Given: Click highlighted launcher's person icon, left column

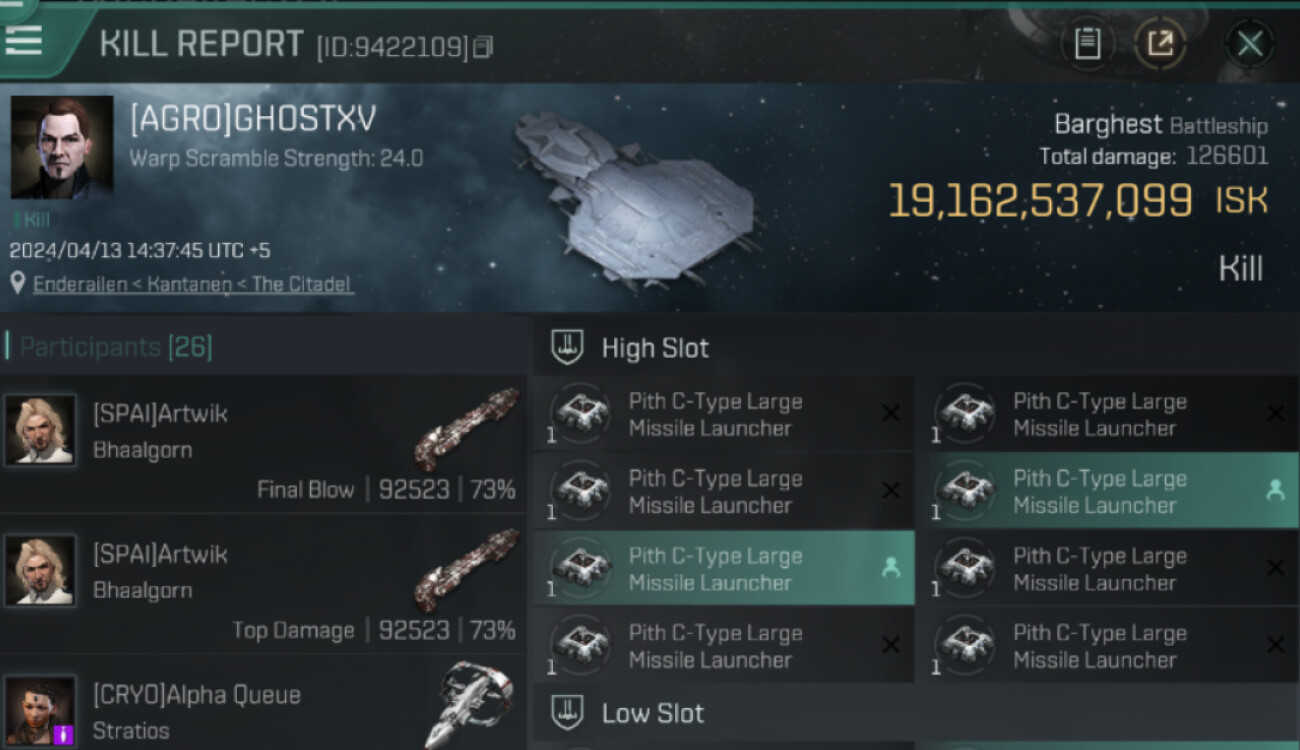Looking at the screenshot, I should (x=891, y=567).
